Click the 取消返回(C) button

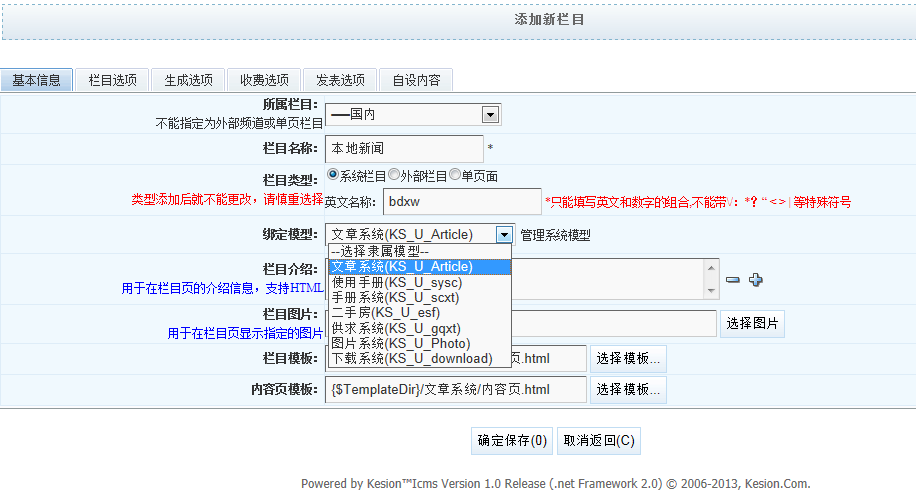597,440
